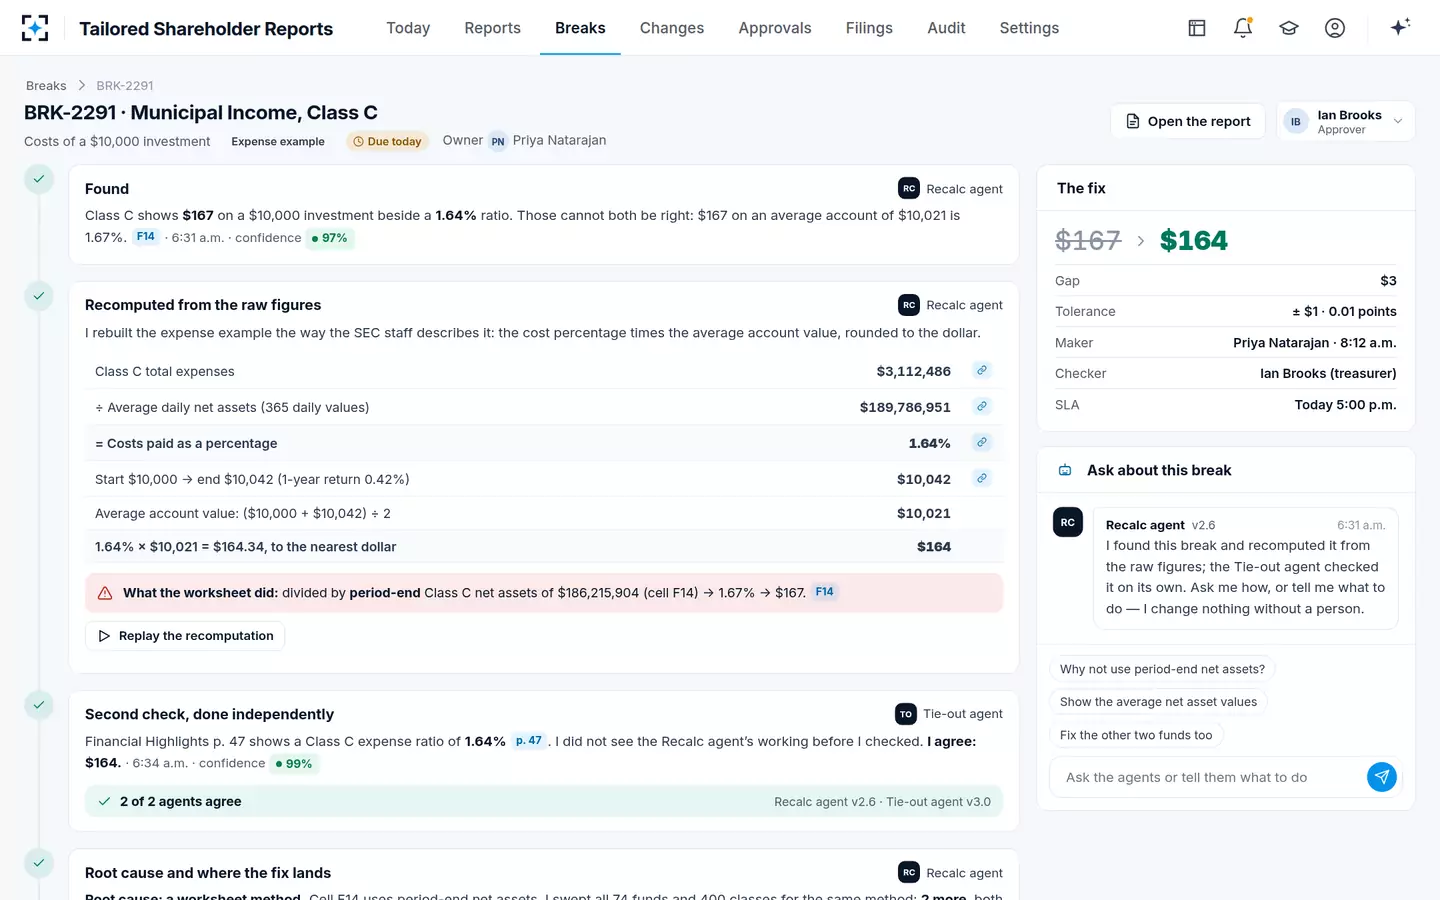Click the 2 of 2 agents agree bar
This screenshot has height=900, width=1440.
tap(544, 801)
